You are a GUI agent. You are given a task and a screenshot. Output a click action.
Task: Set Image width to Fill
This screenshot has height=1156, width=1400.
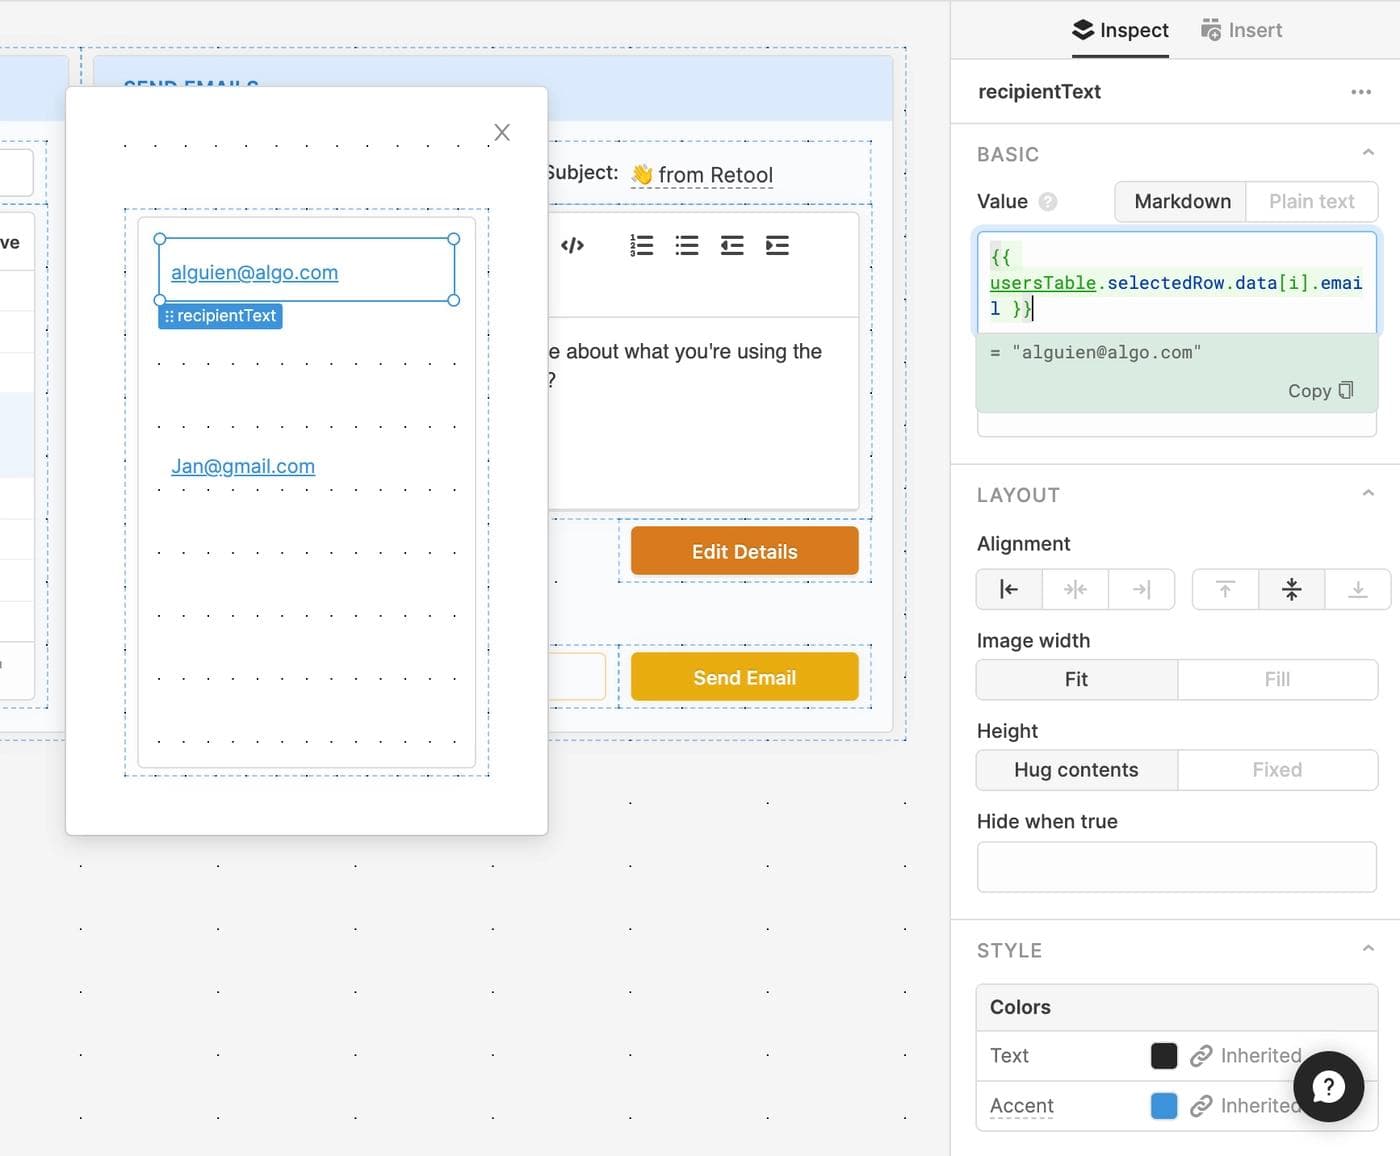pyautogui.click(x=1277, y=679)
